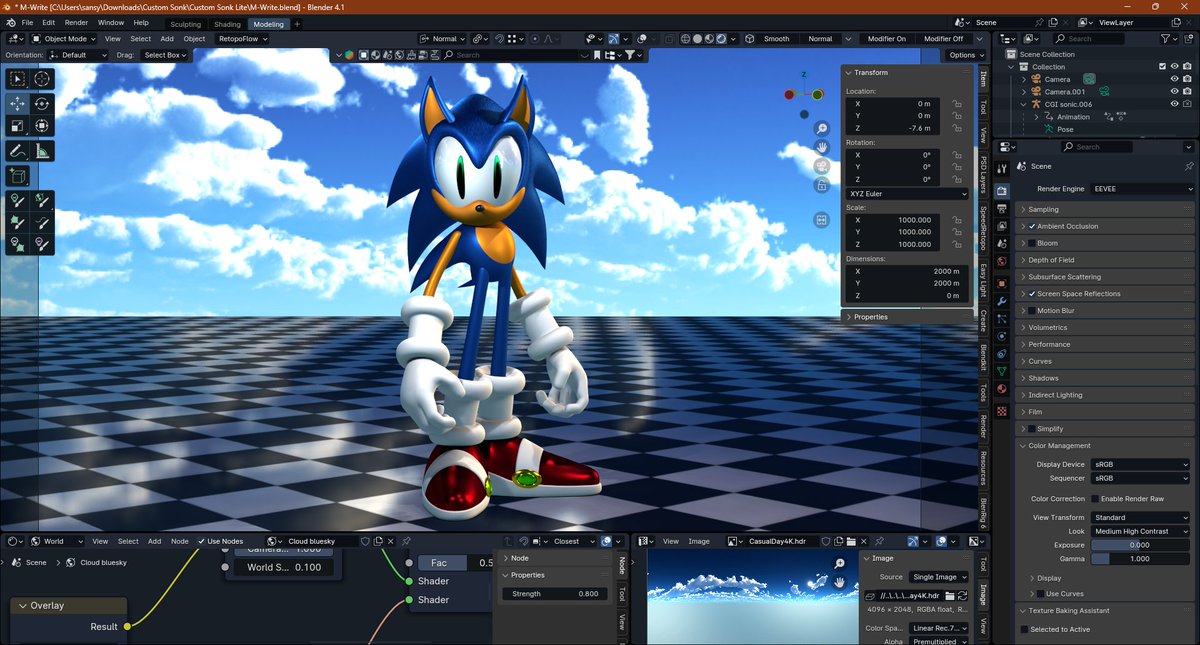The height and width of the screenshot is (645, 1200).
Task: Open the folder icon next to image path
Action: pyautogui.click(x=949, y=596)
